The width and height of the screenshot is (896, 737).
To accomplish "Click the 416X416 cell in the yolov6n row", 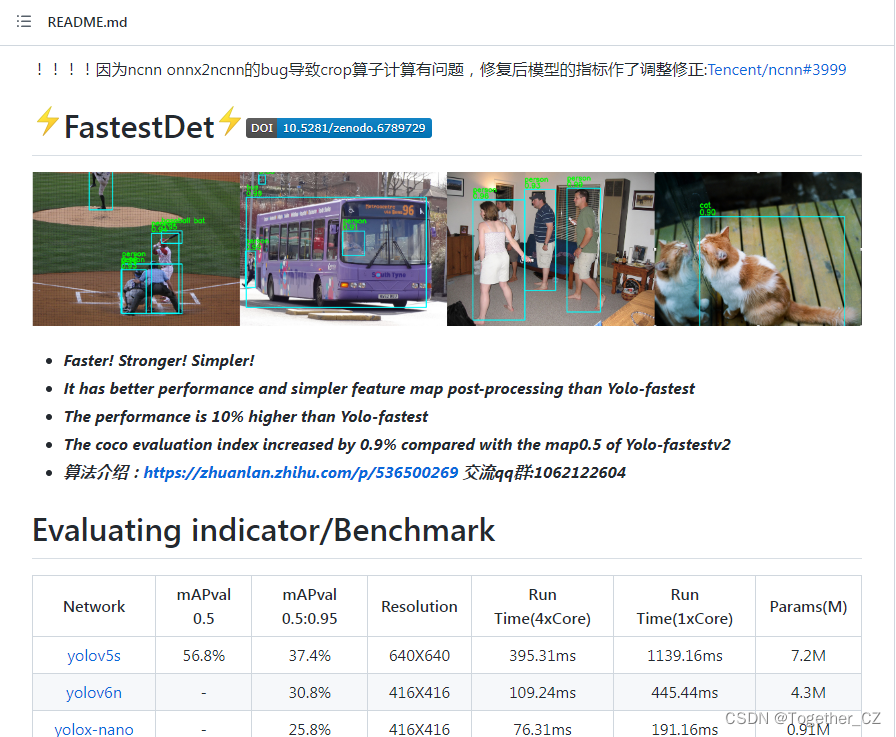I will (x=419, y=692).
